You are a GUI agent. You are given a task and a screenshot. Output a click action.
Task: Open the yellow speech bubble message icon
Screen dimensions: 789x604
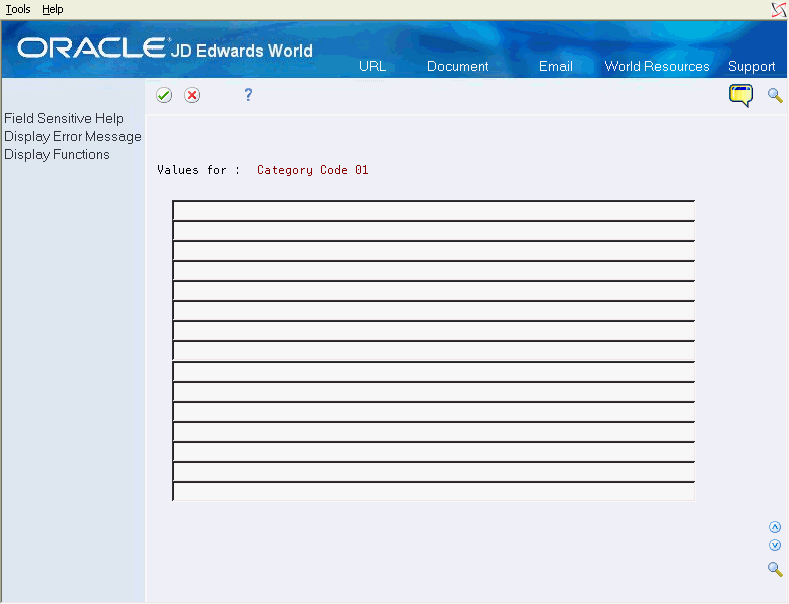[x=741, y=95]
